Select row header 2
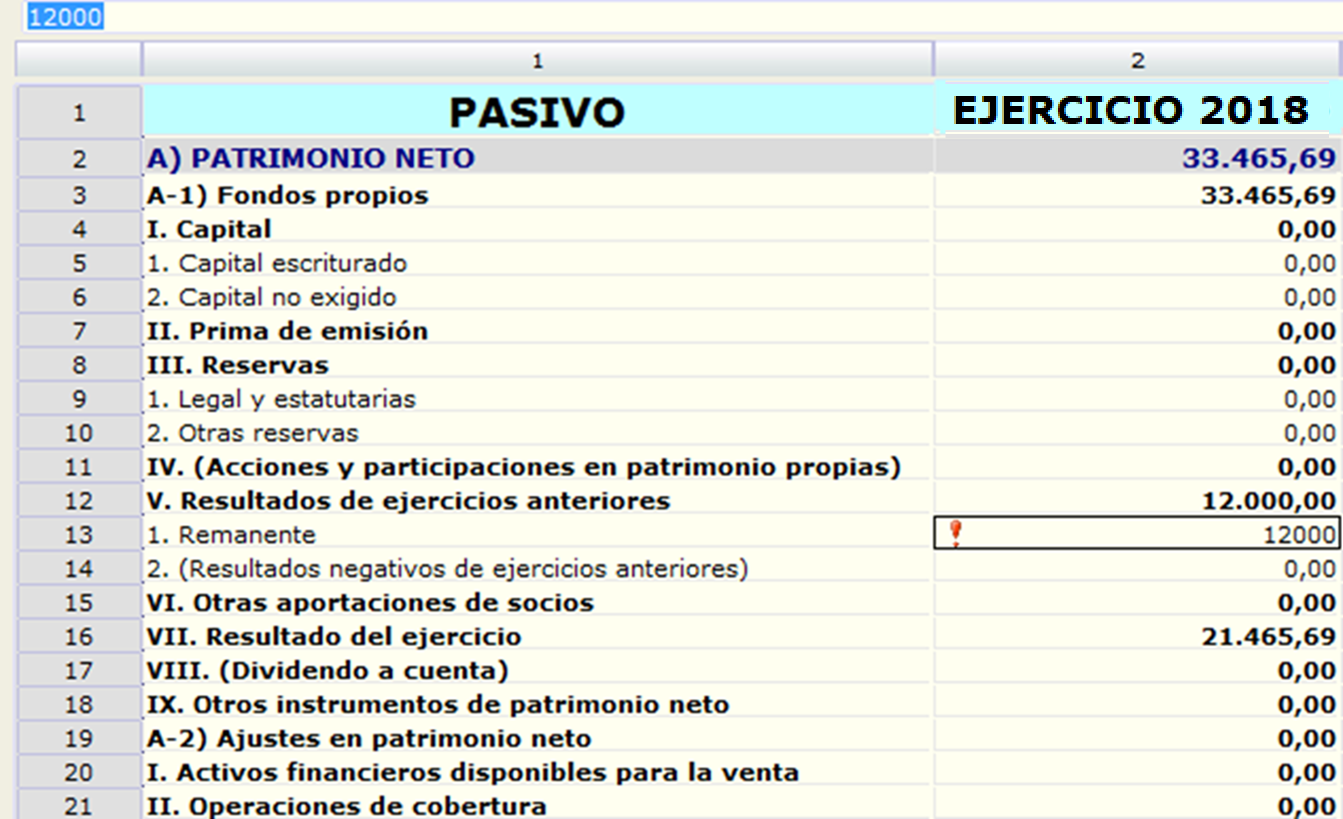Image resolution: width=1343 pixels, height=819 pixels. [x=79, y=158]
